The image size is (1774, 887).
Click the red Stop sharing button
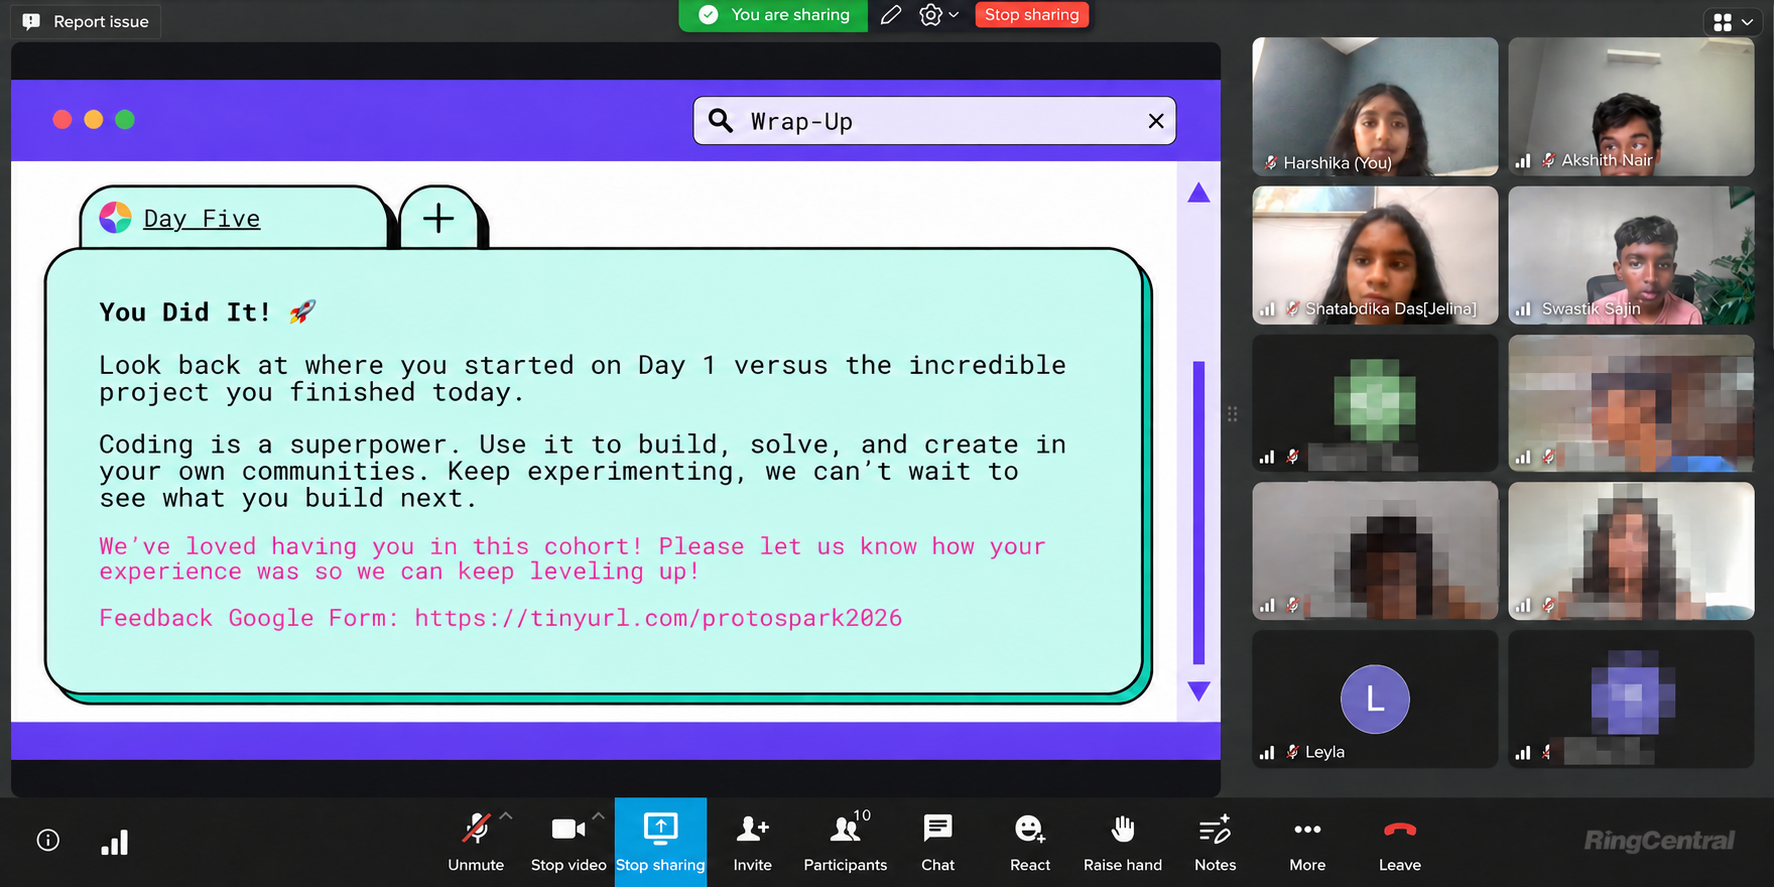coord(1031,15)
